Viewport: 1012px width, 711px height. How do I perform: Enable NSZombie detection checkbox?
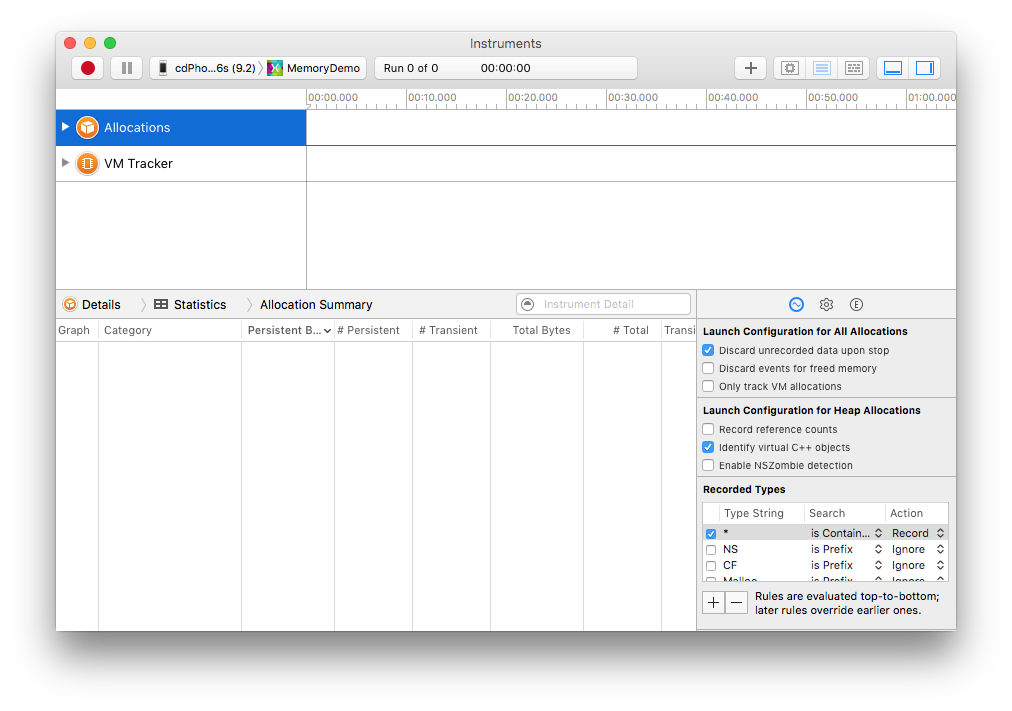(x=708, y=466)
